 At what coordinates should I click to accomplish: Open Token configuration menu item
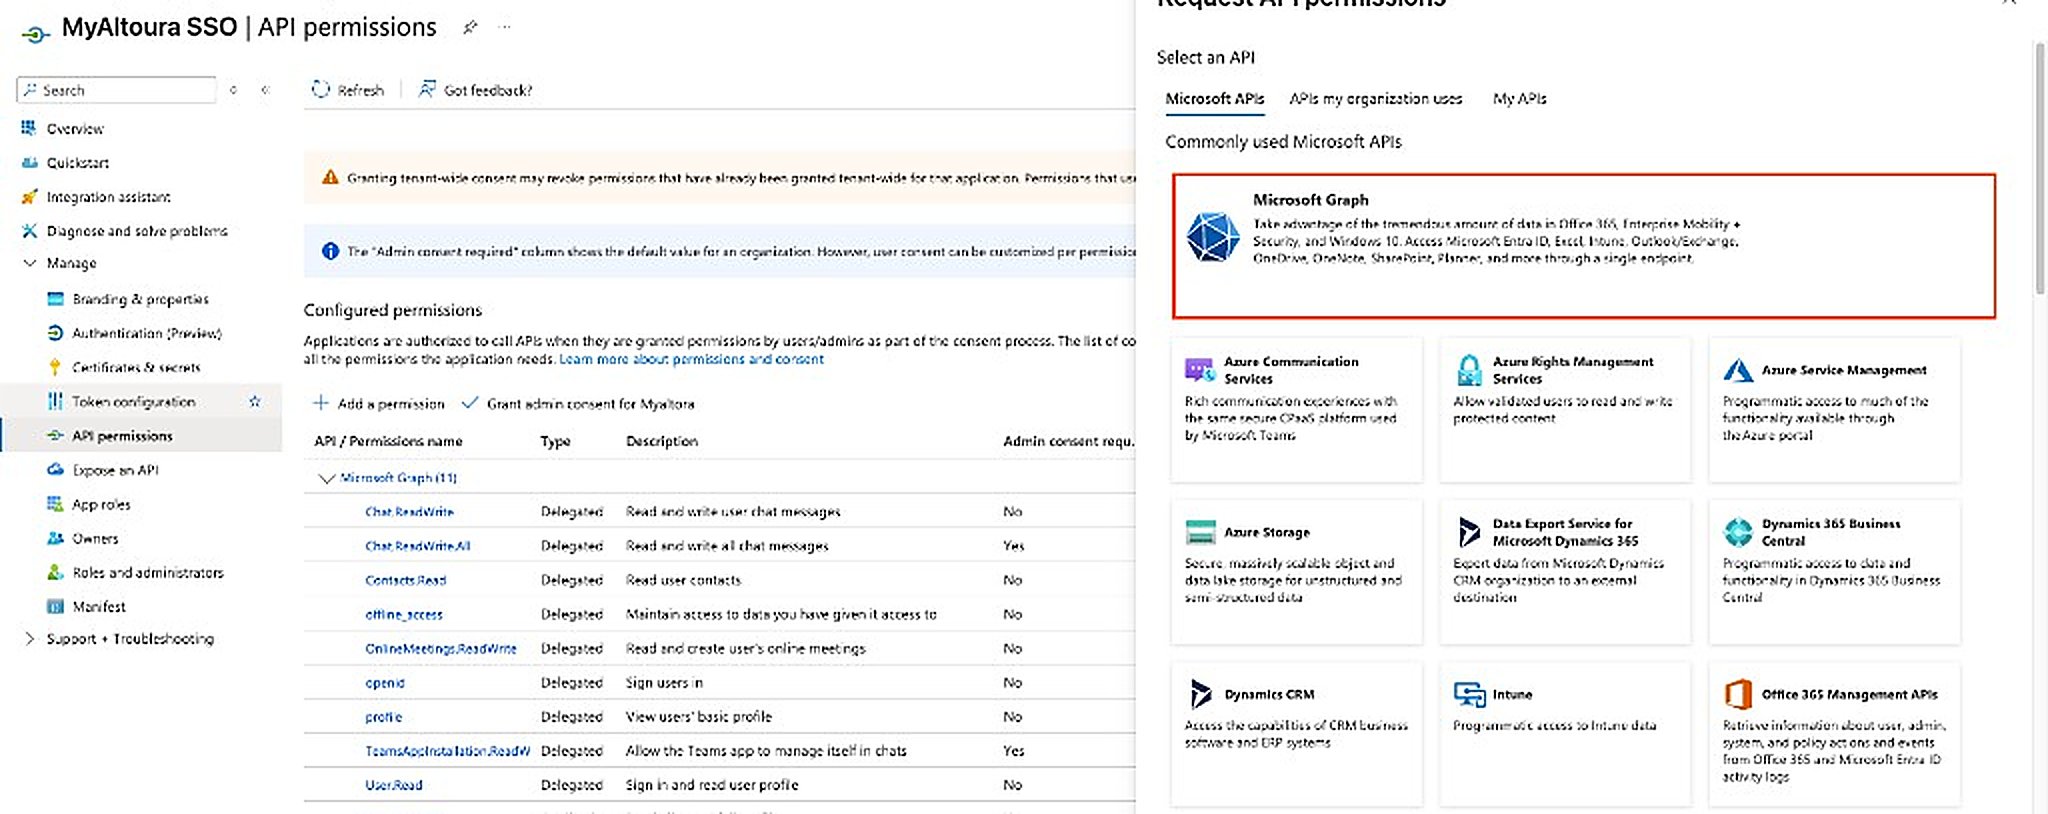tap(141, 401)
